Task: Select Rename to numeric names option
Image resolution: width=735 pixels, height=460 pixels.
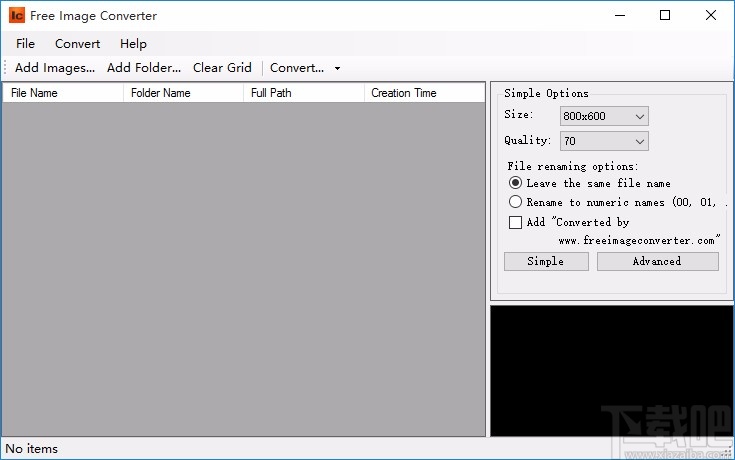Action: 618,202
